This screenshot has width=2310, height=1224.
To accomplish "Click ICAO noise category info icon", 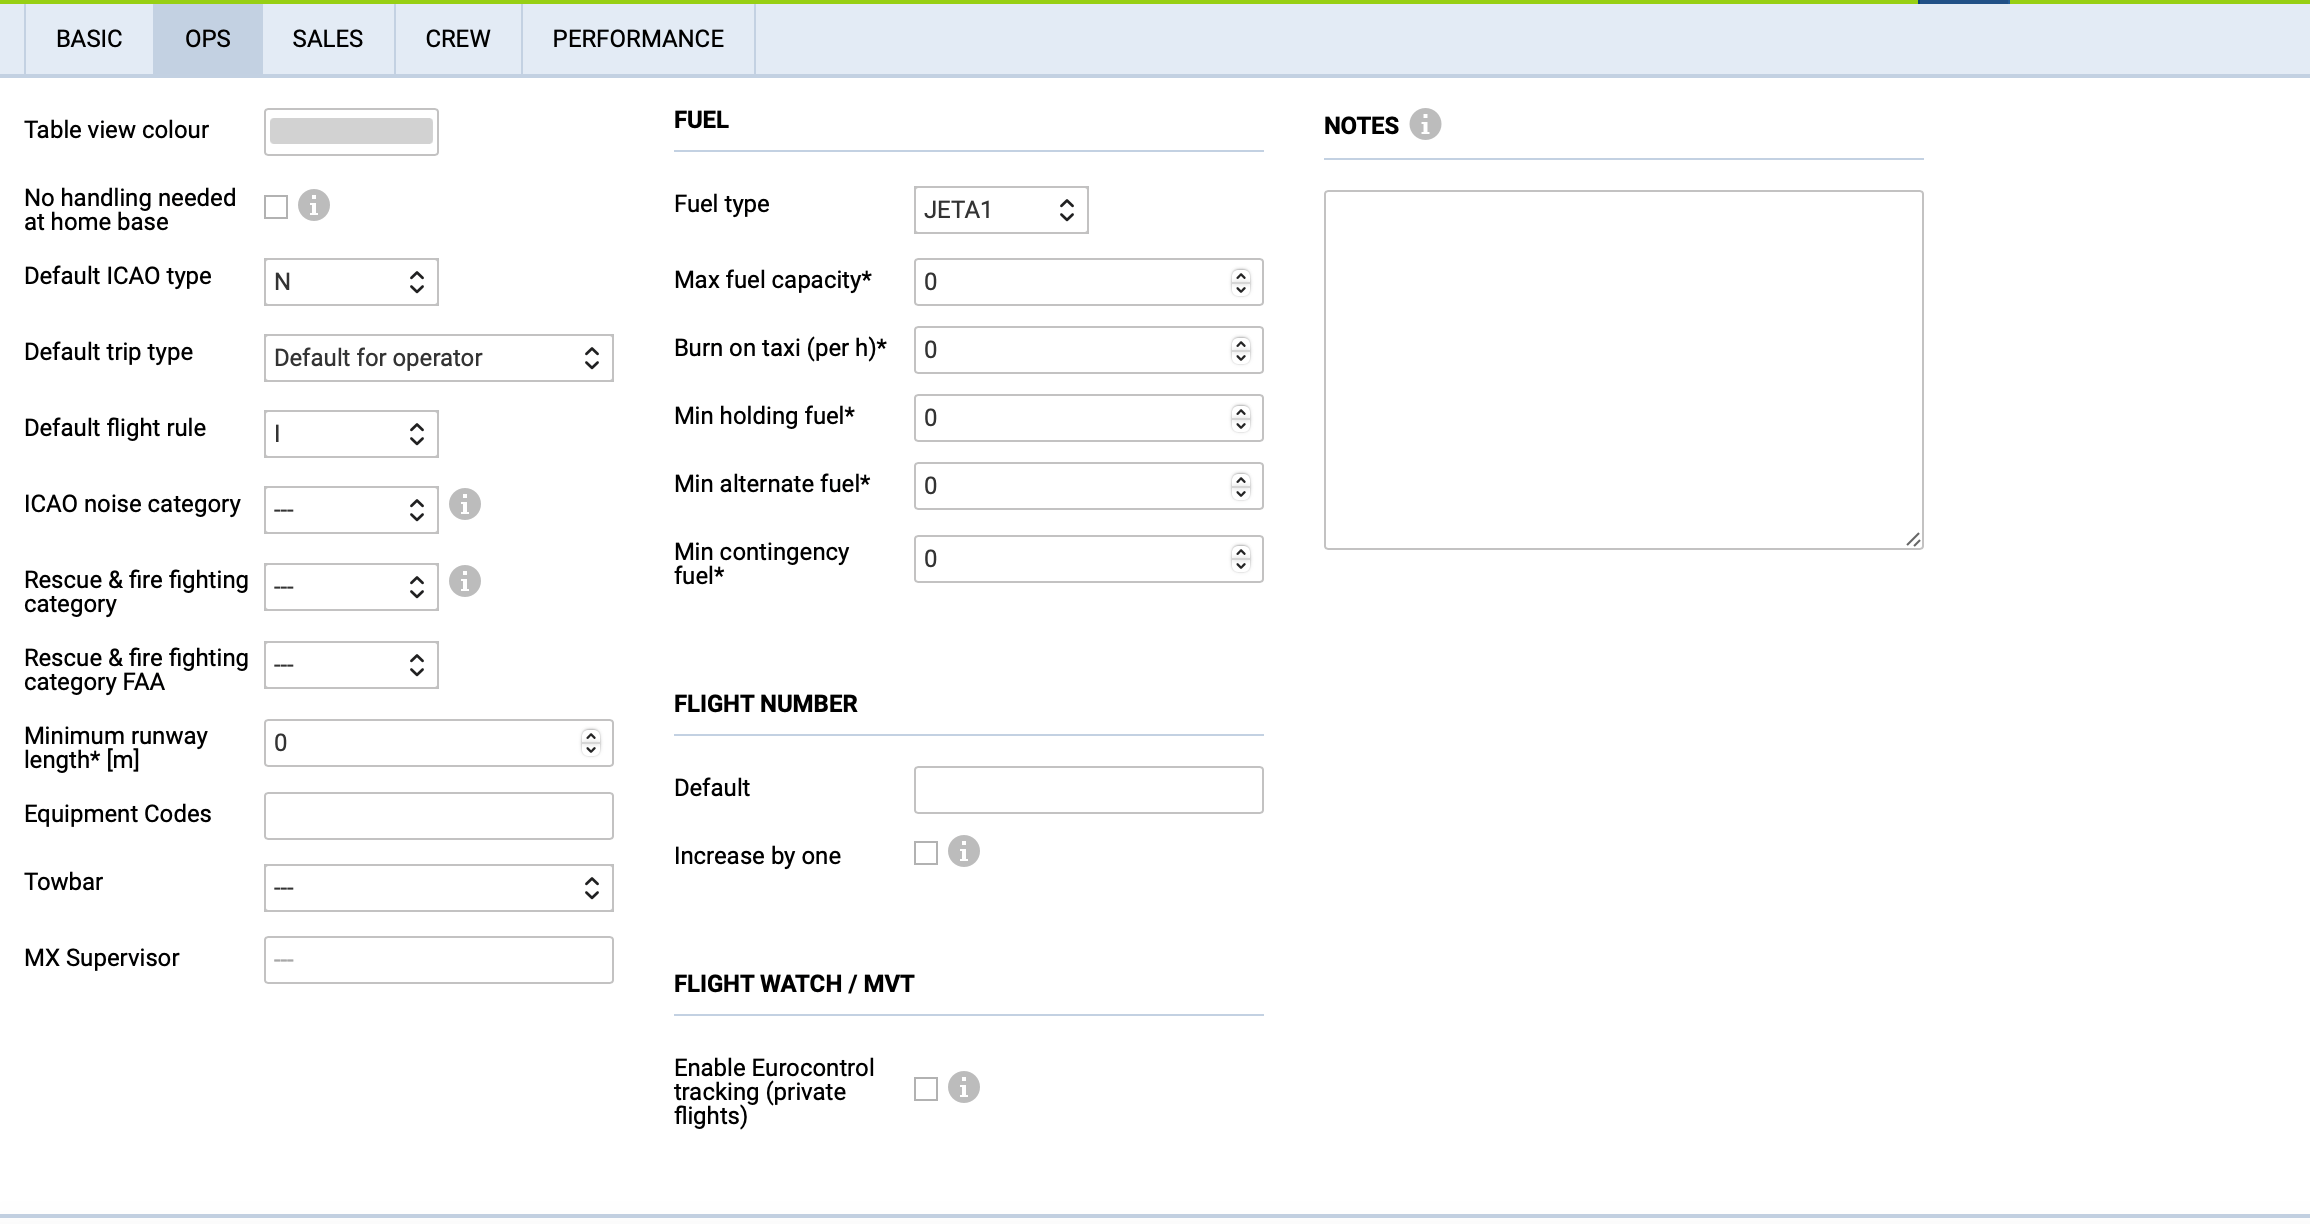I will click(465, 504).
